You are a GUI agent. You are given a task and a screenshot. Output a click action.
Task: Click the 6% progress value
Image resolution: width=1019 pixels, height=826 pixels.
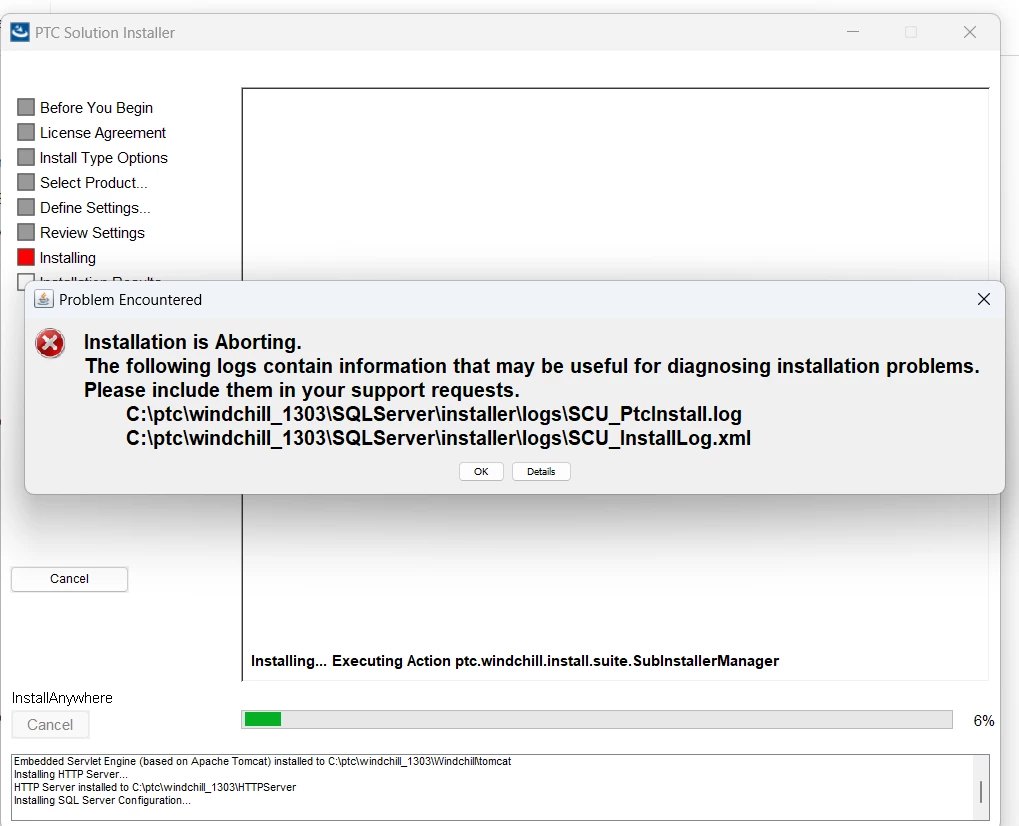(x=983, y=720)
